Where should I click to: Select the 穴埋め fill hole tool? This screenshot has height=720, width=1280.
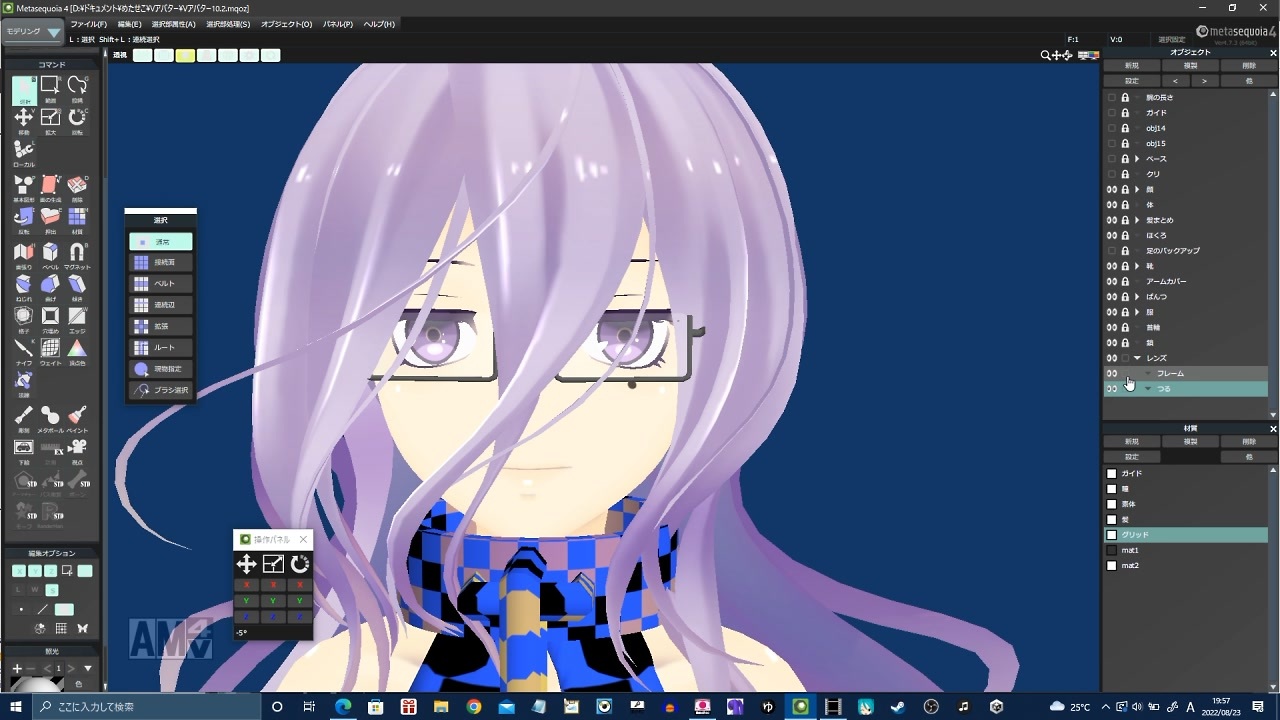tap(50, 320)
